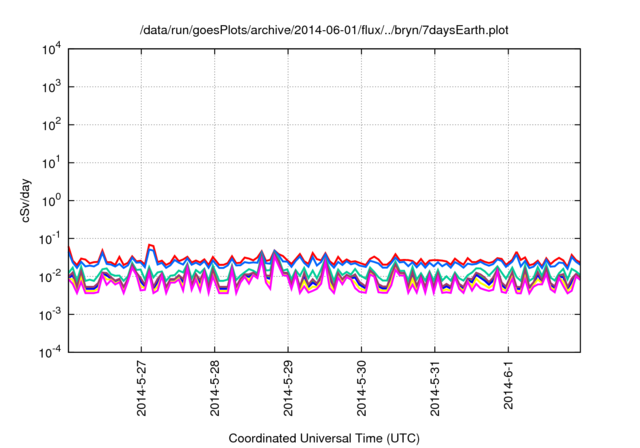Viewport: 640px width, 448px height.
Task: Click the 10^-1 y-axis tick label
Action: [x=51, y=239]
